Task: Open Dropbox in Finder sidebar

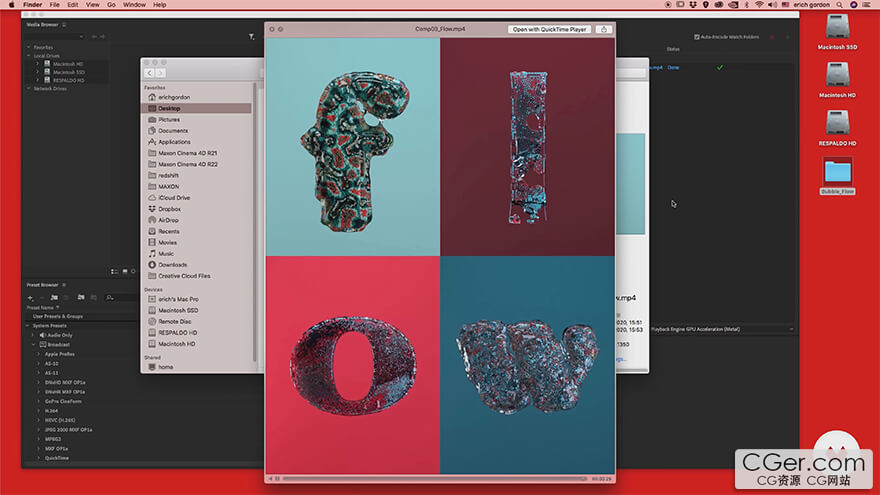Action: tap(168, 209)
